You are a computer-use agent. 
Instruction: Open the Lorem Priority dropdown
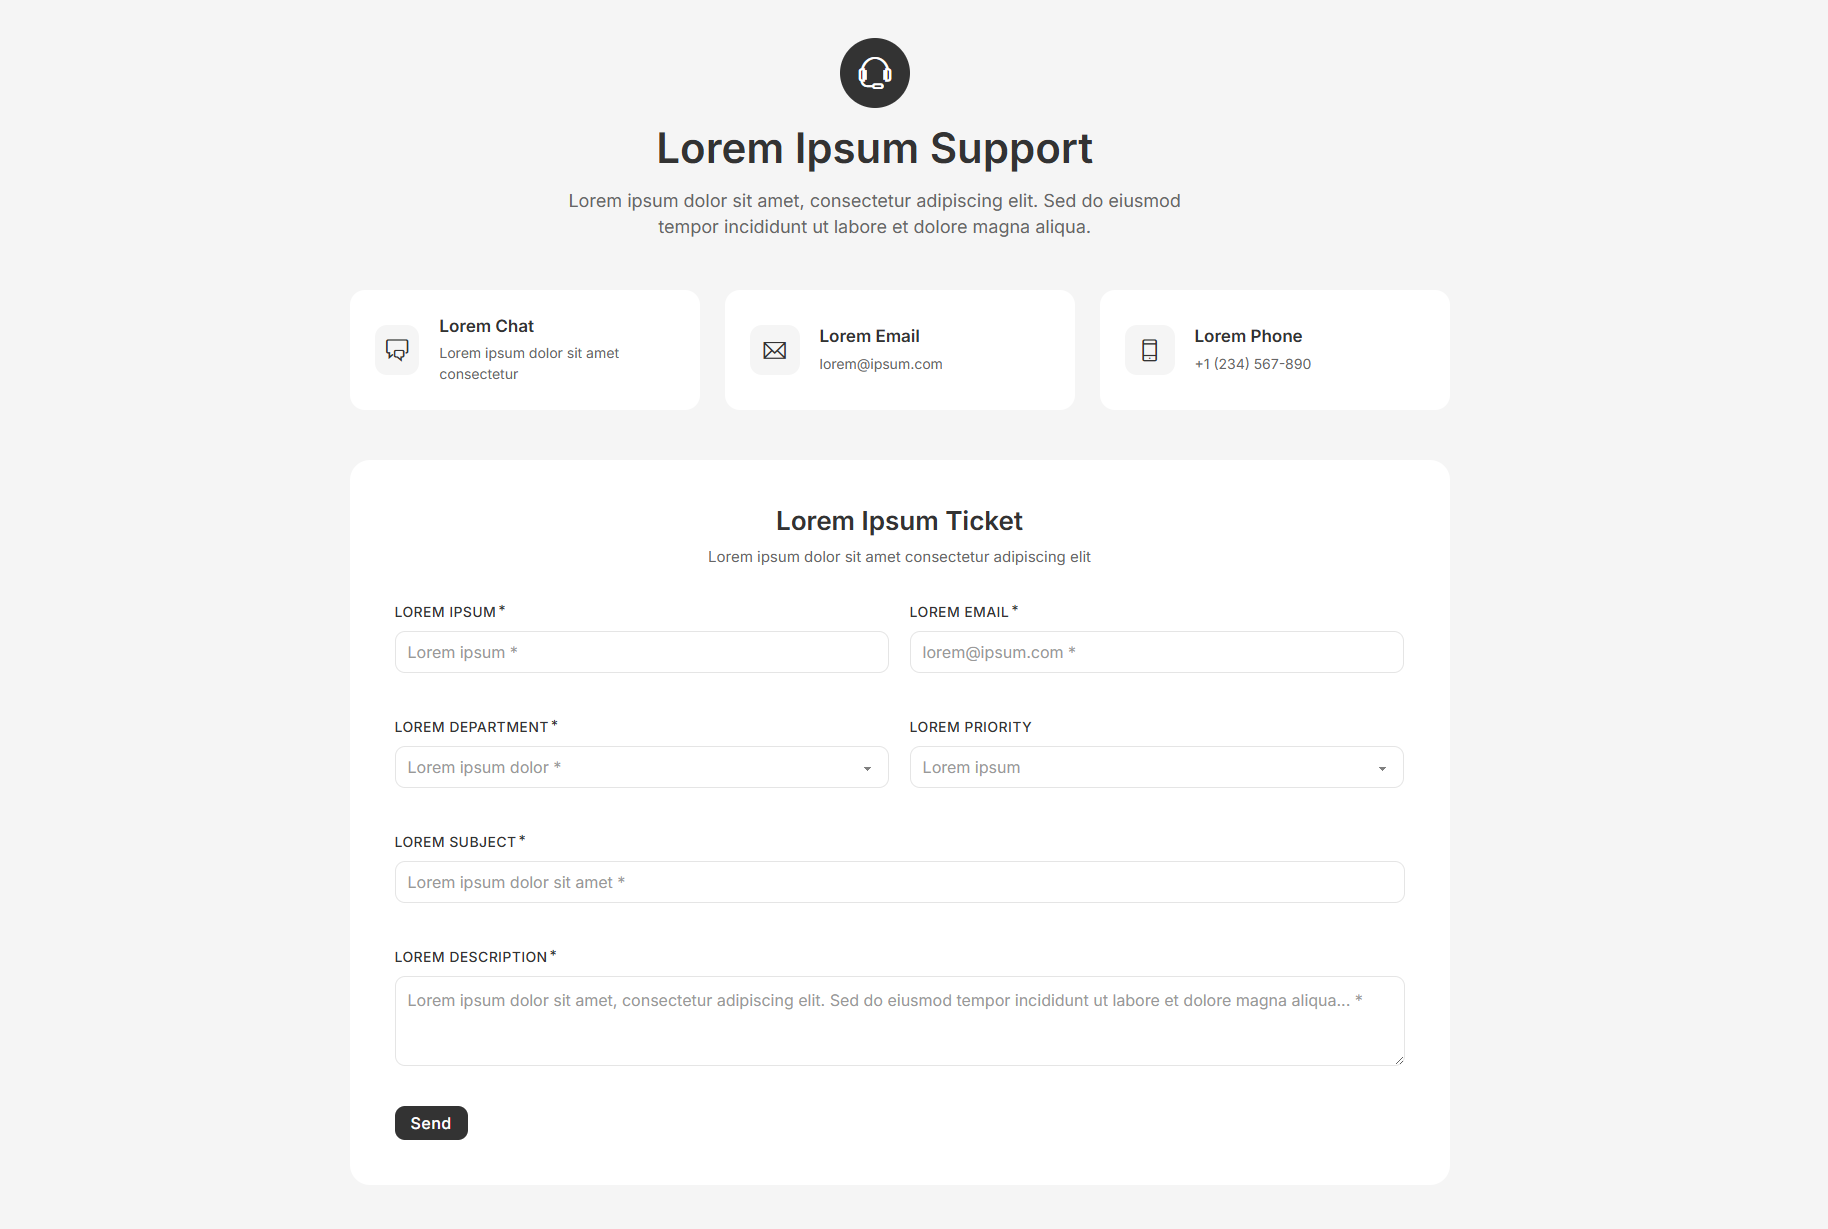1155,767
